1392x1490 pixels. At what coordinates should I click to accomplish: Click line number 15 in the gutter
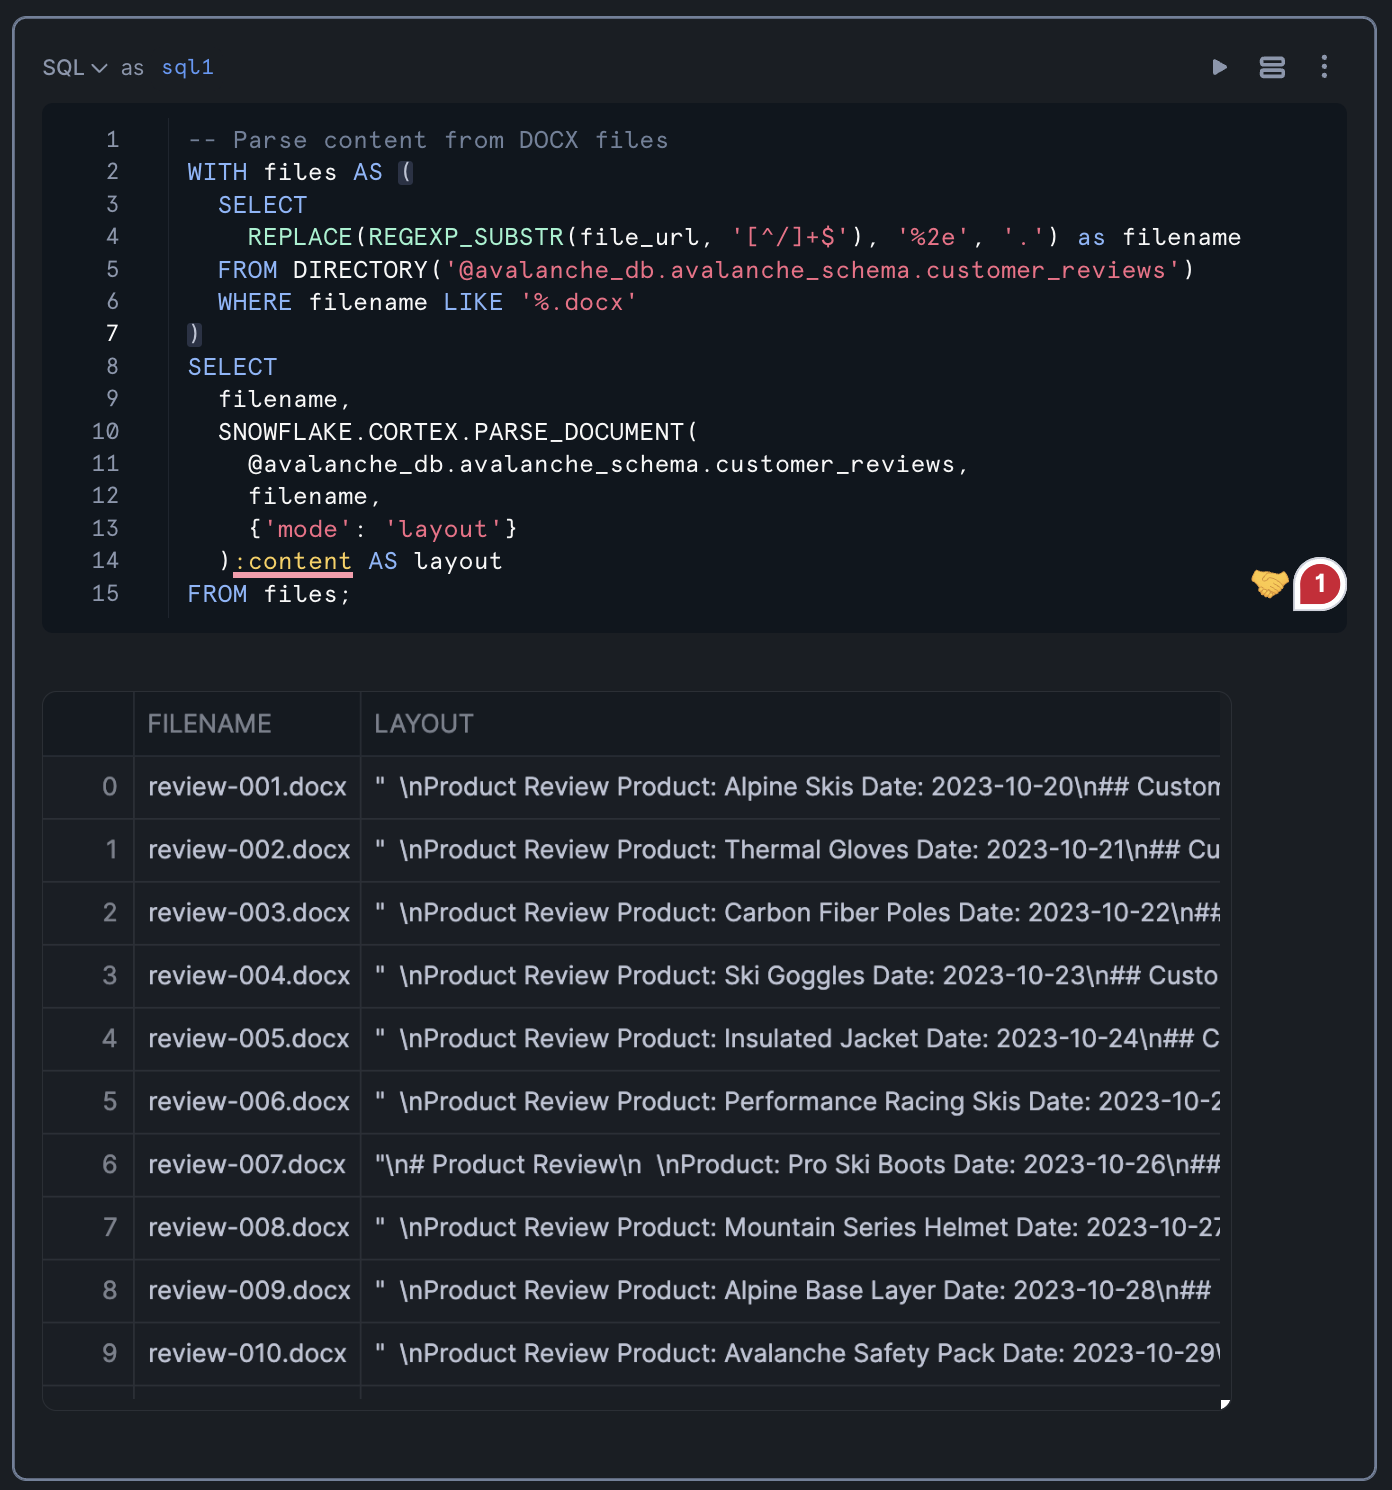(x=105, y=594)
